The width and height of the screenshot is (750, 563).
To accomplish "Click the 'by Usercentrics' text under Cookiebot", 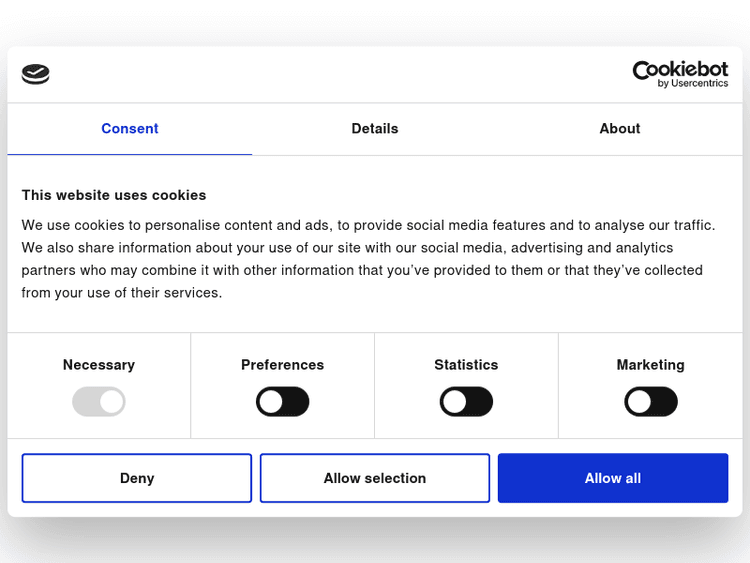I will coord(692,84).
